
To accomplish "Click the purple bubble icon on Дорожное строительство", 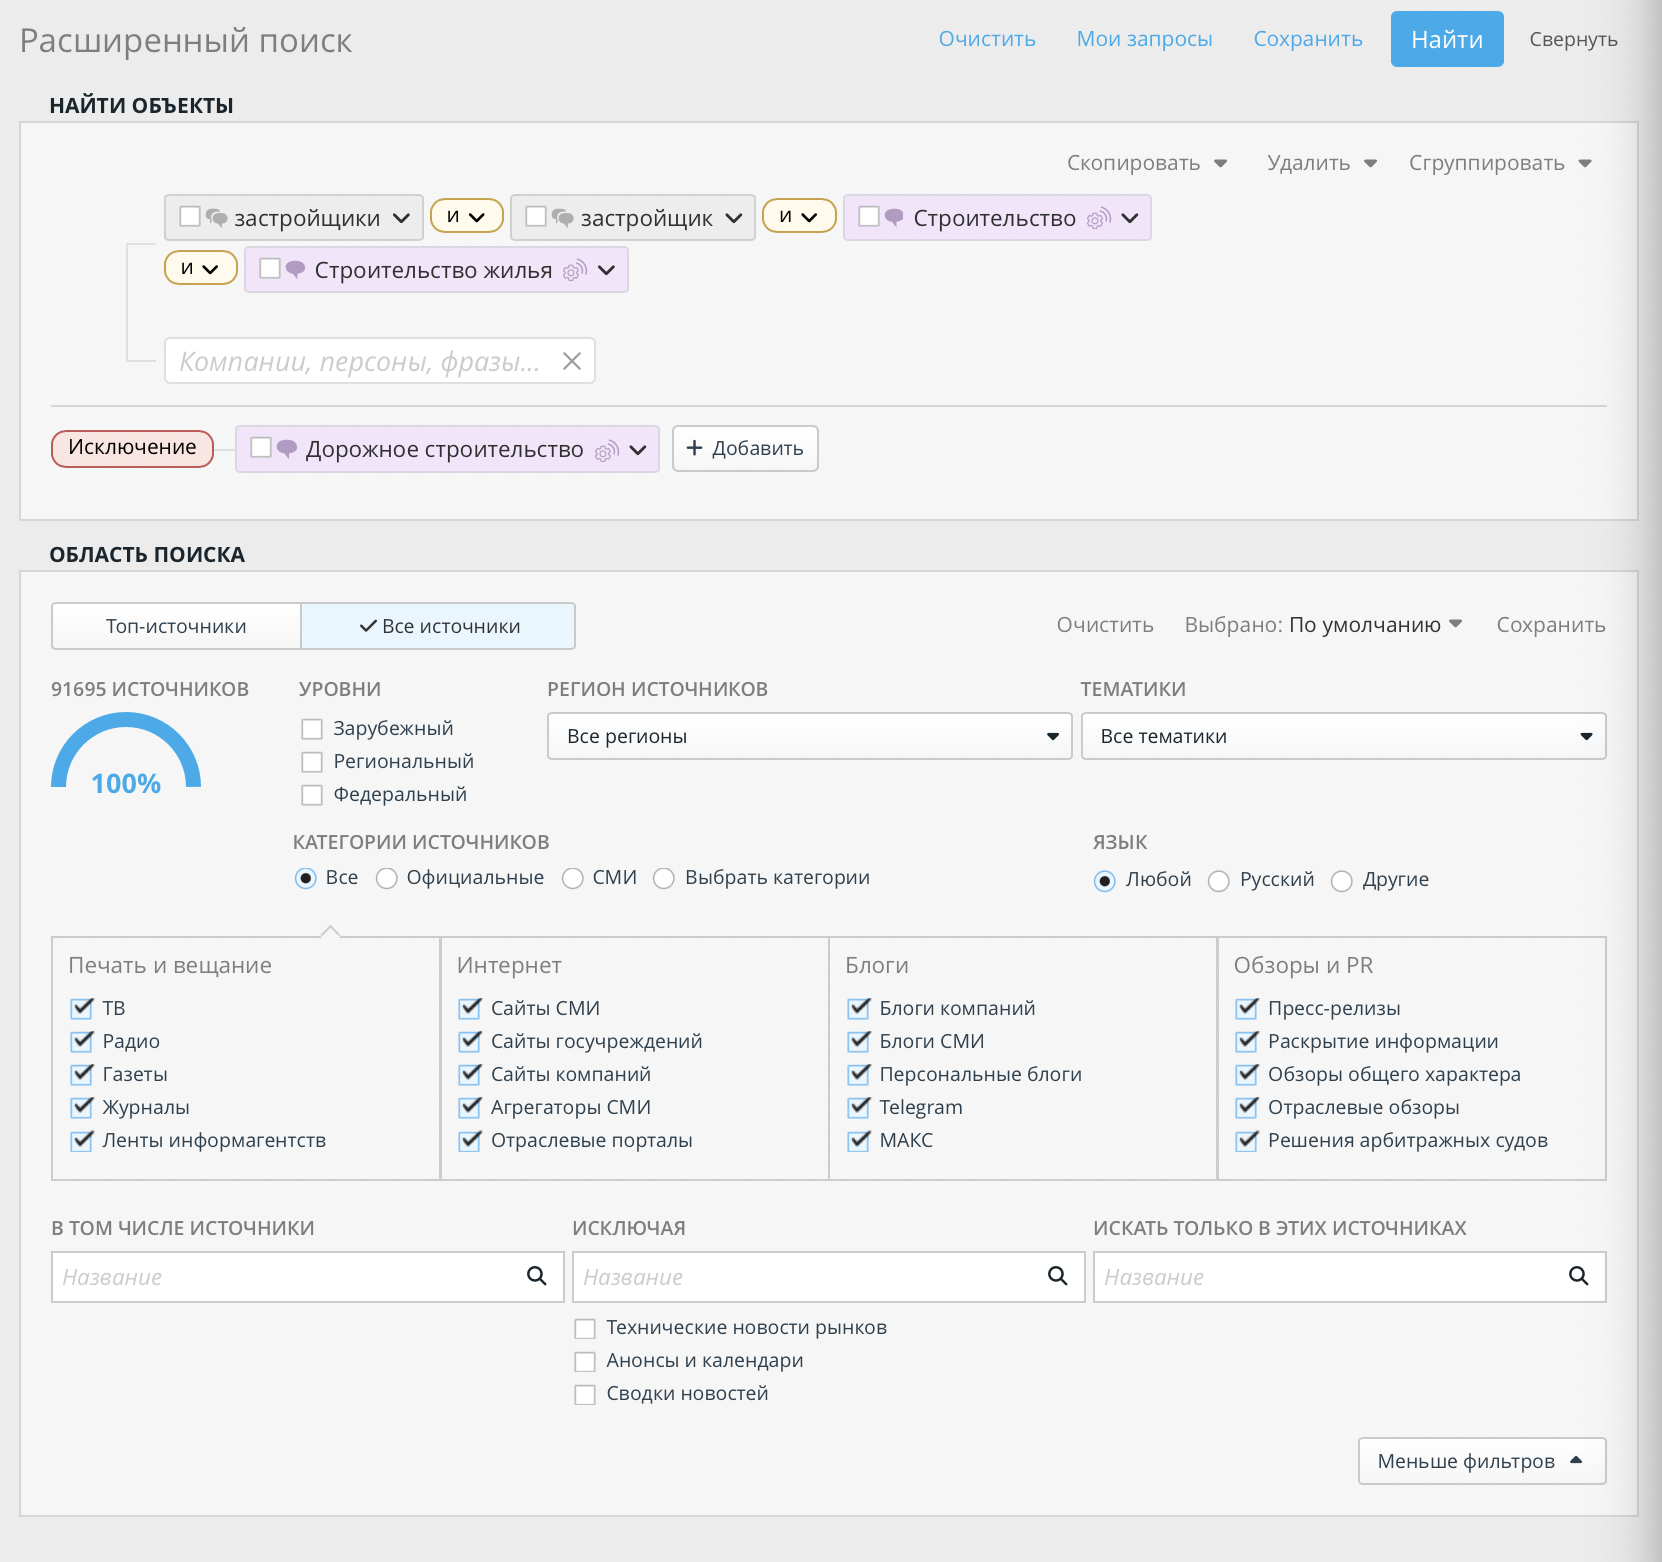I will click(287, 448).
